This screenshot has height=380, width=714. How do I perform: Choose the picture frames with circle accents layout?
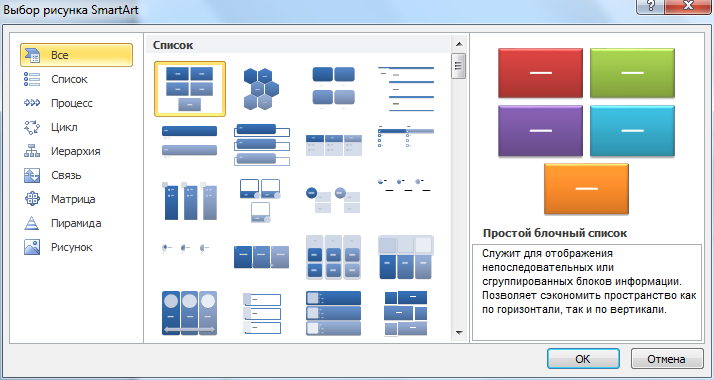pyautogui.click(x=260, y=200)
